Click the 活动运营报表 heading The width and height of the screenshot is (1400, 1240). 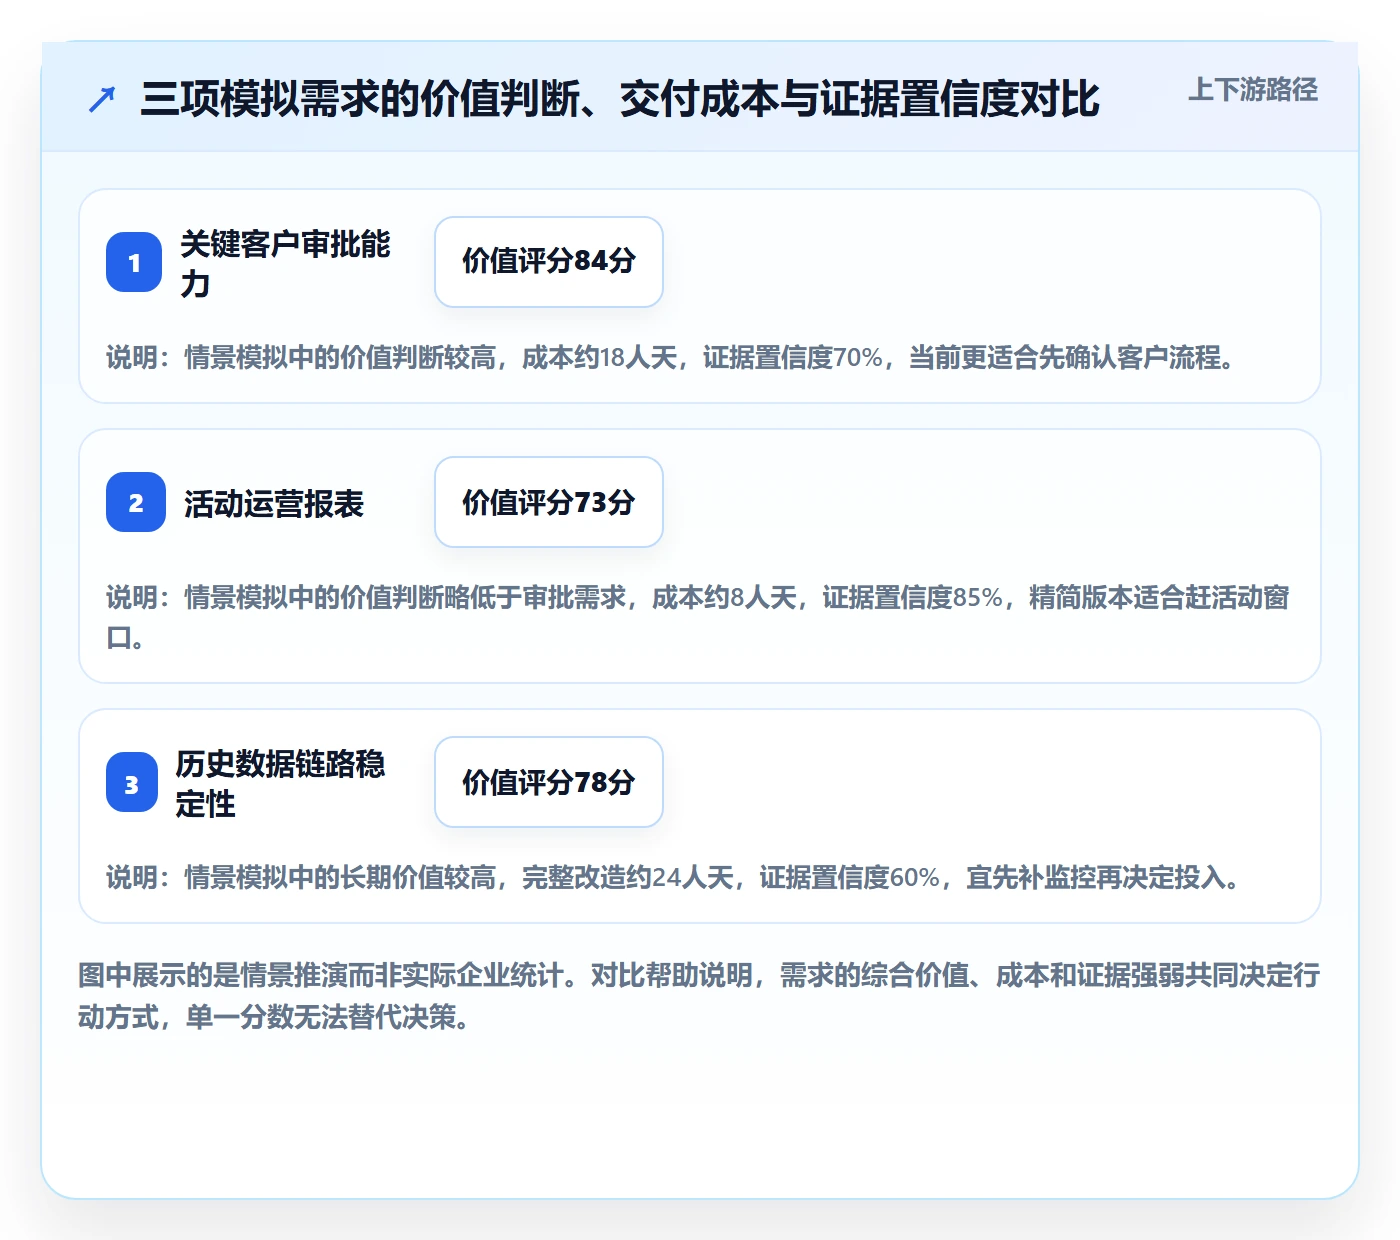(274, 503)
